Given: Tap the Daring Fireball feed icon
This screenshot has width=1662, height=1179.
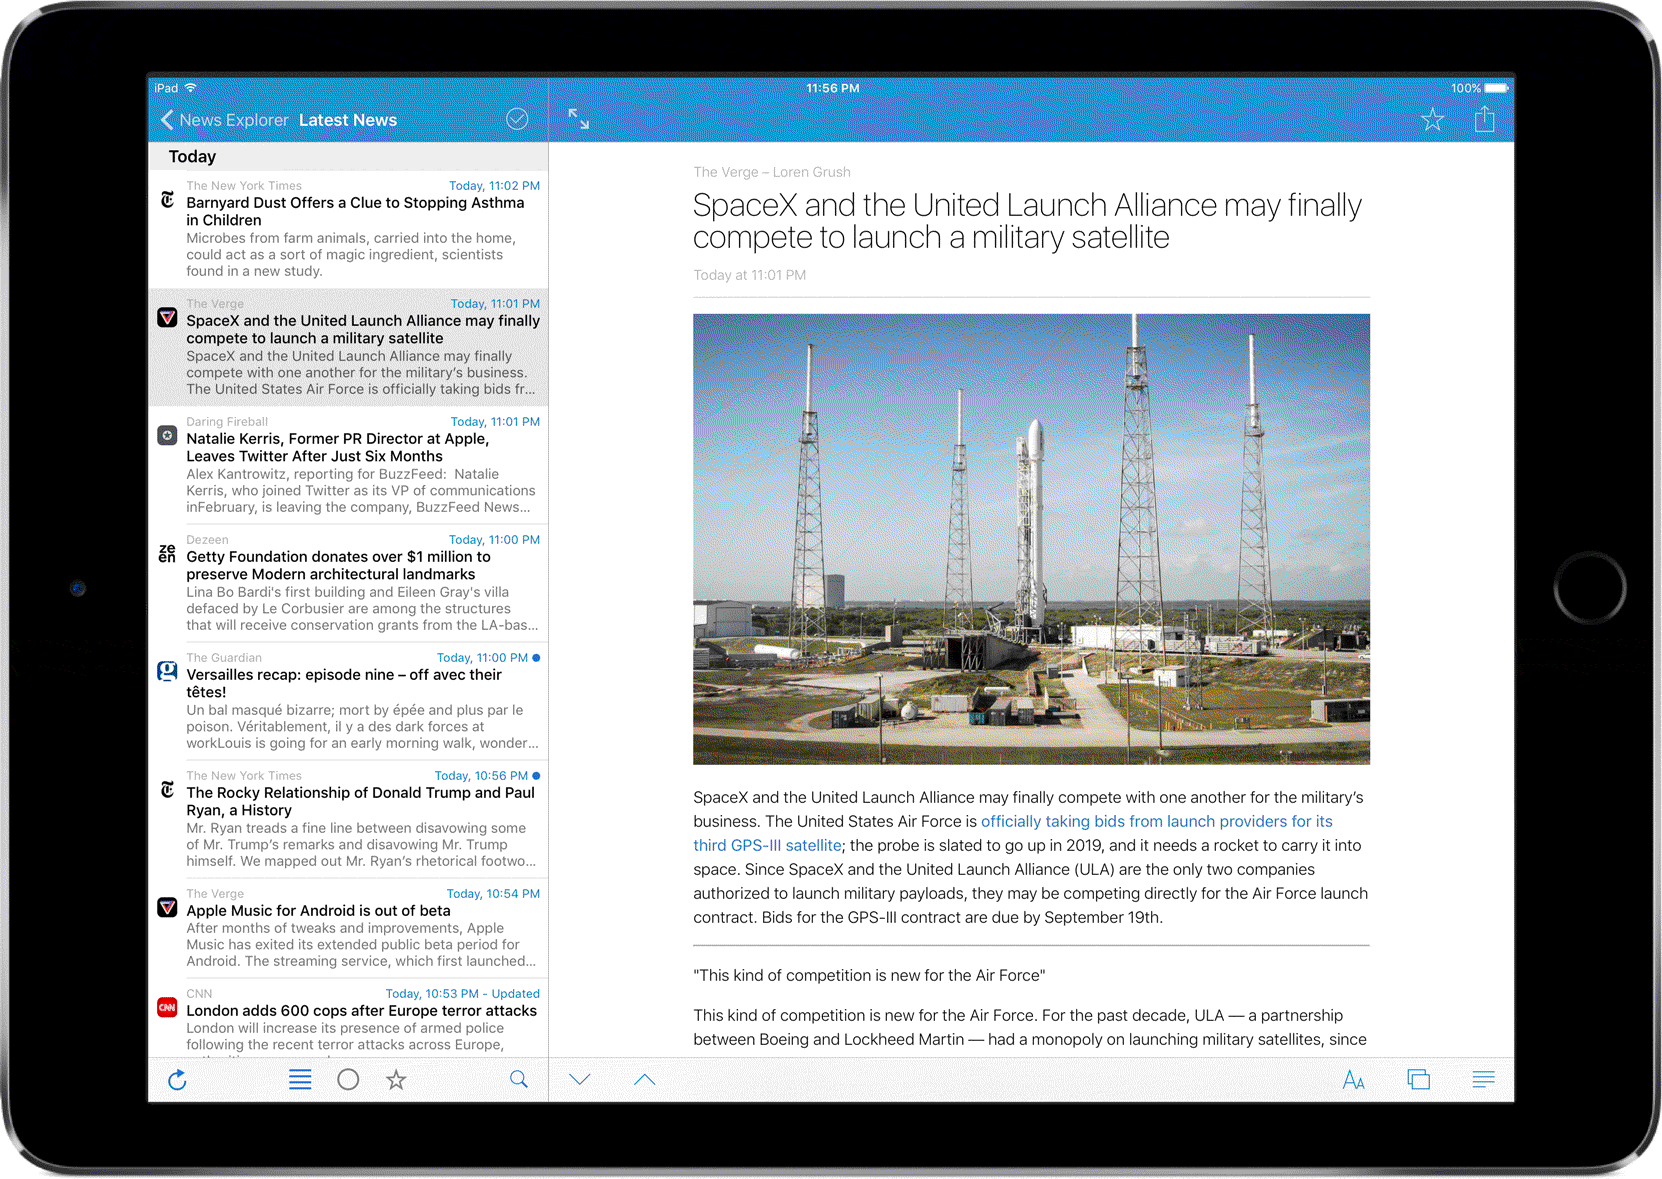Looking at the screenshot, I should click(167, 436).
